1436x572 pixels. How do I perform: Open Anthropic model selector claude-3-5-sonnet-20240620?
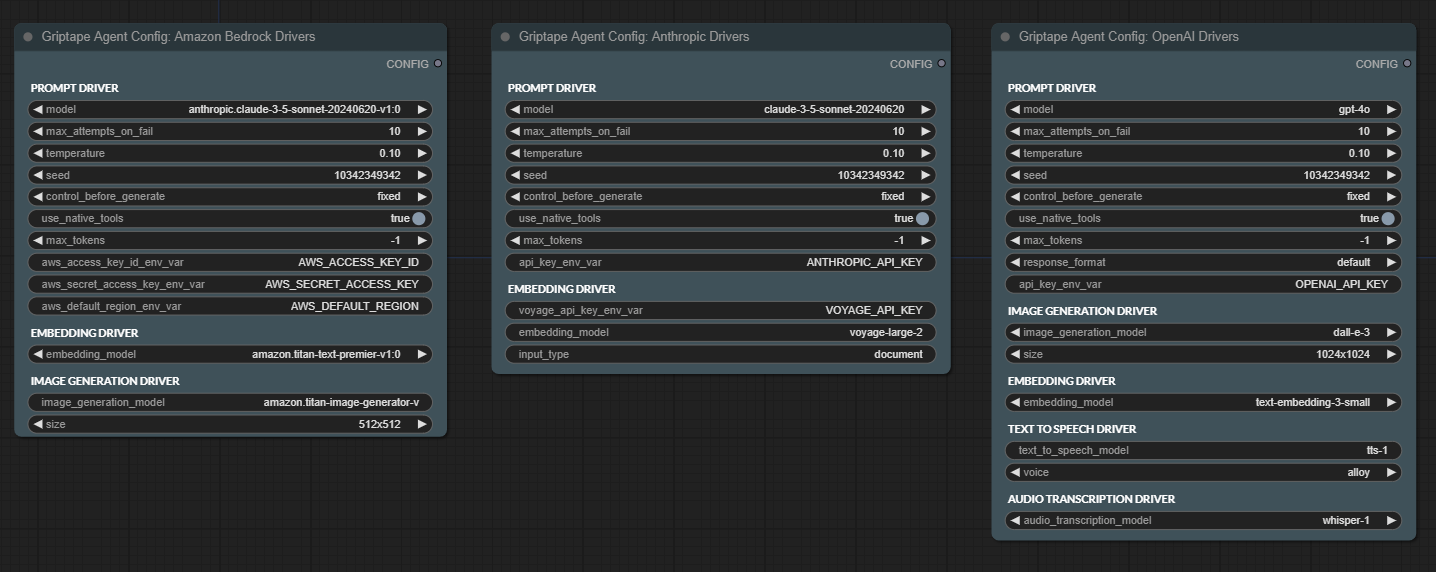point(721,110)
